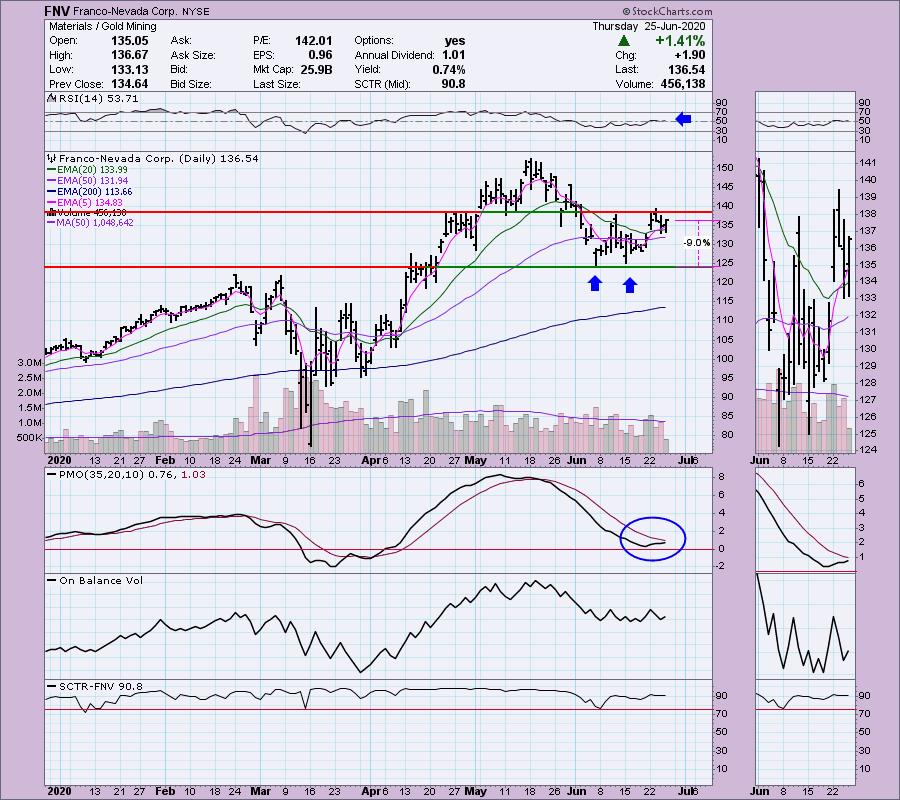Click the 150 price axis label
900x800 pixels.
(726, 168)
